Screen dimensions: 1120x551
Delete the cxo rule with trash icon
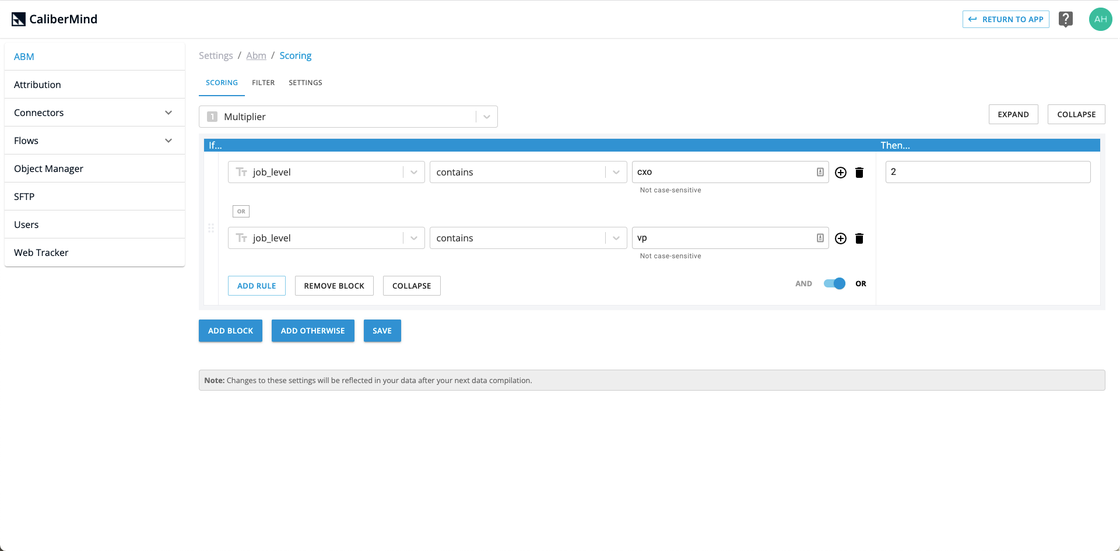click(859, 172)
